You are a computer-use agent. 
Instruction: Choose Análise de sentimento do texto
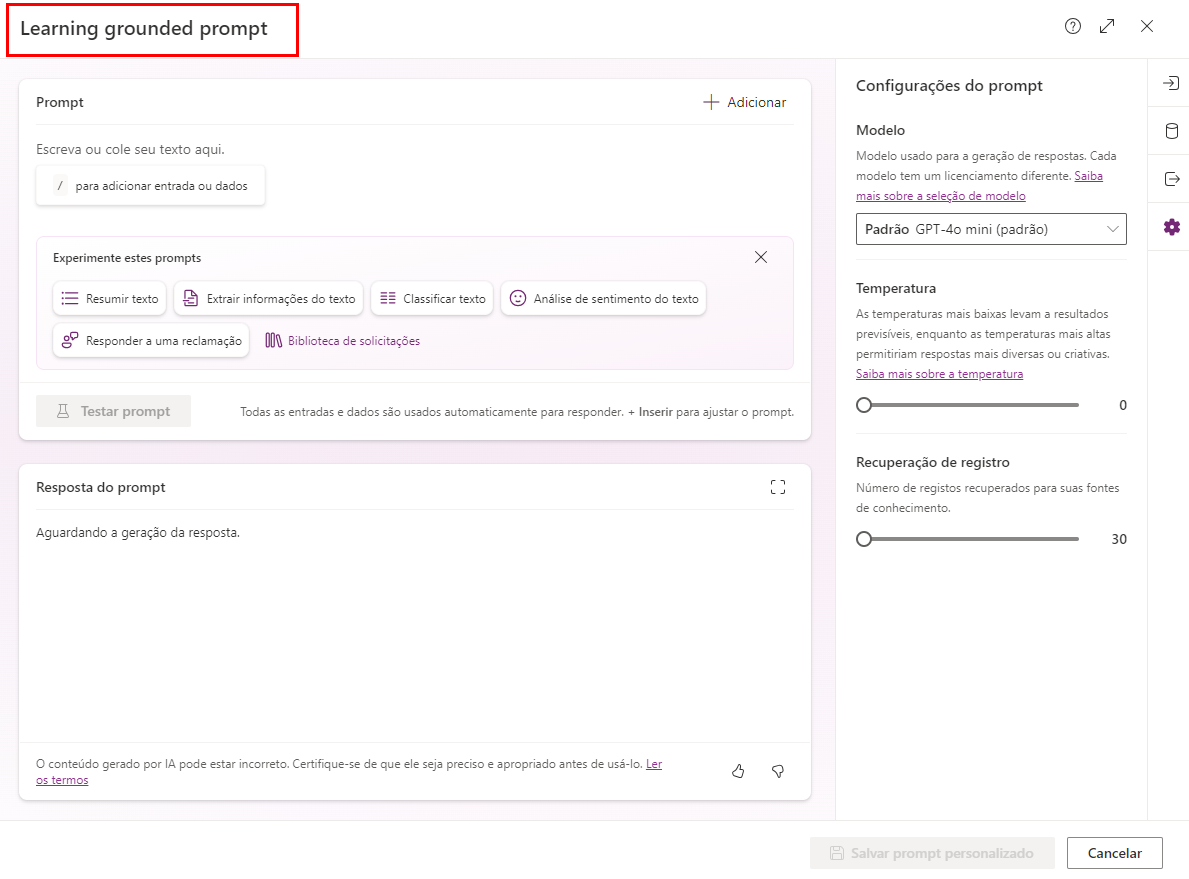coord(604,299)
